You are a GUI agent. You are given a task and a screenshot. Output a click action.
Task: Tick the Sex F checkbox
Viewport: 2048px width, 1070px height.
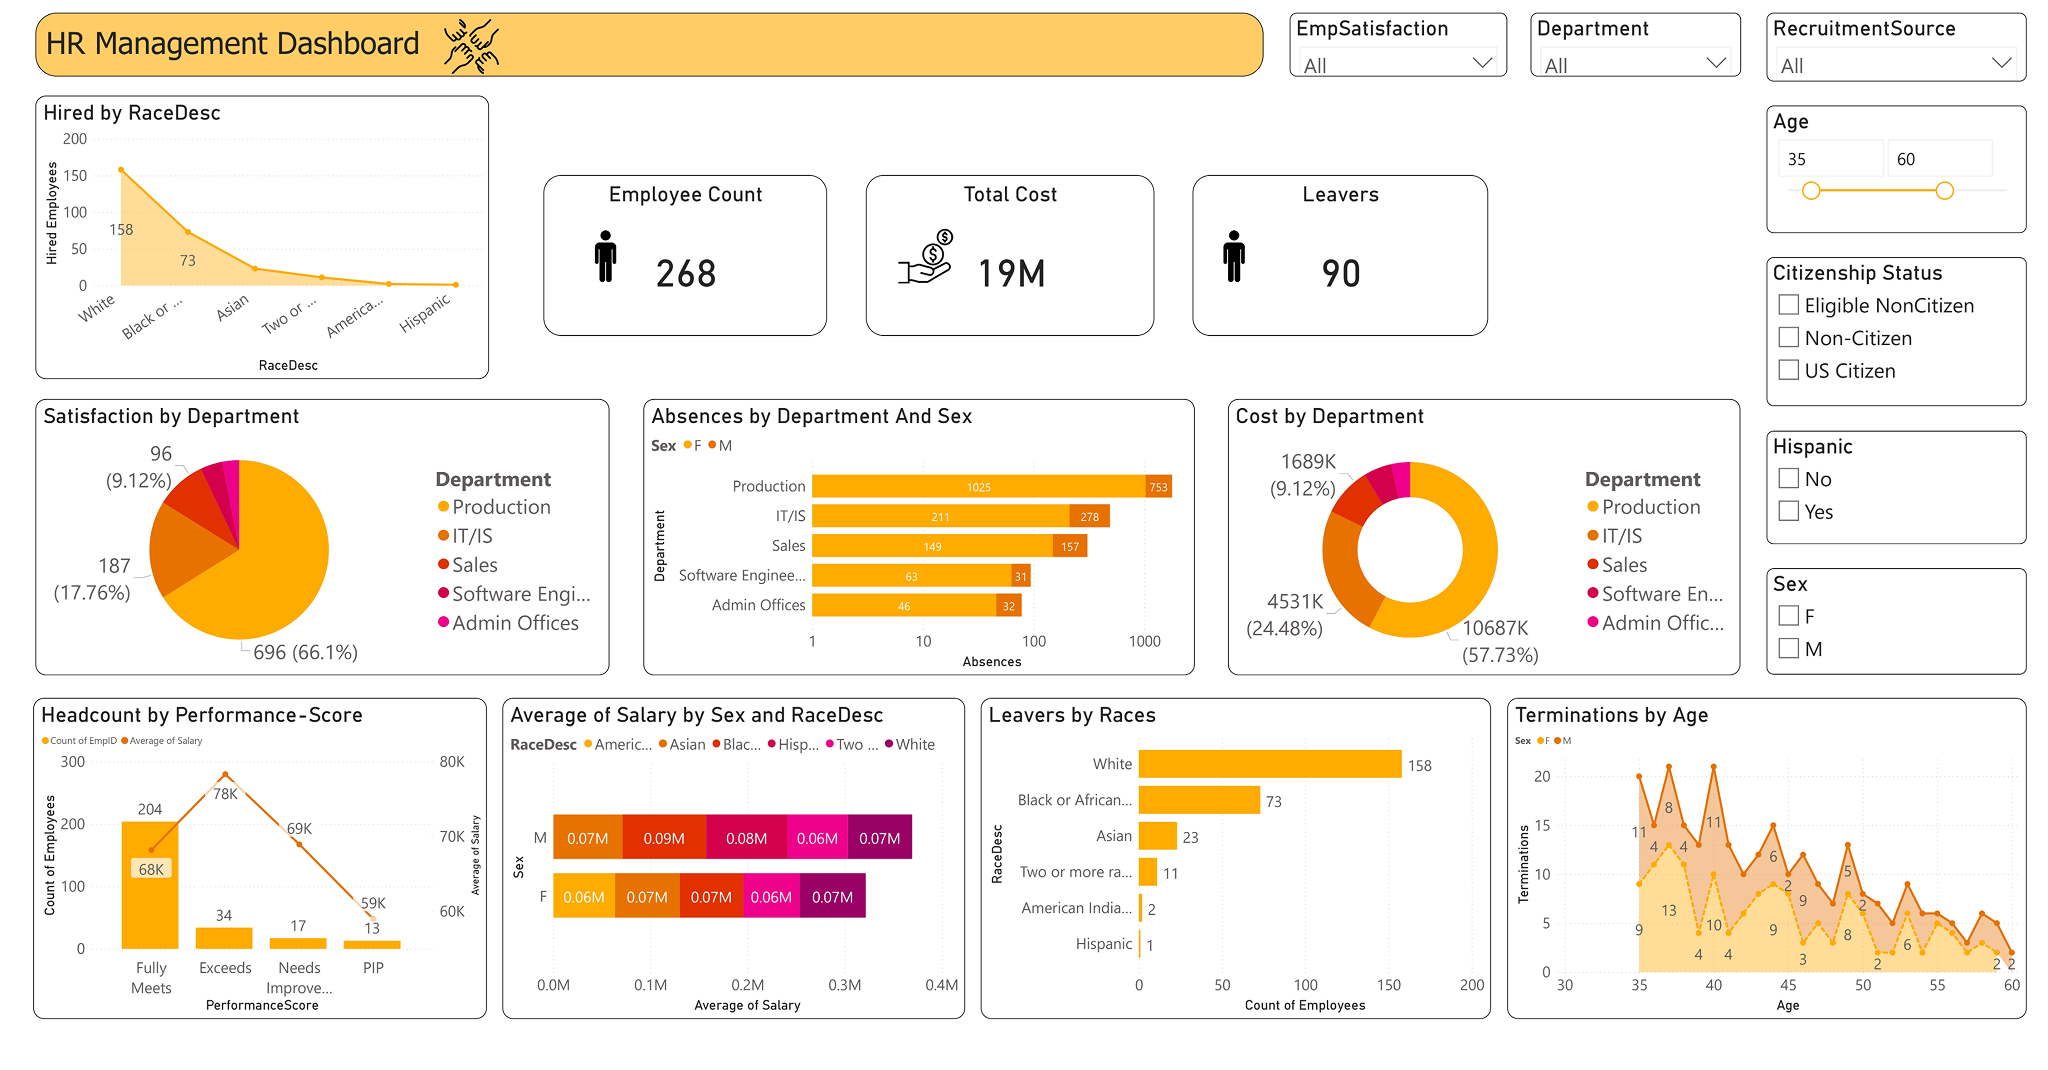click(1789, 616)
